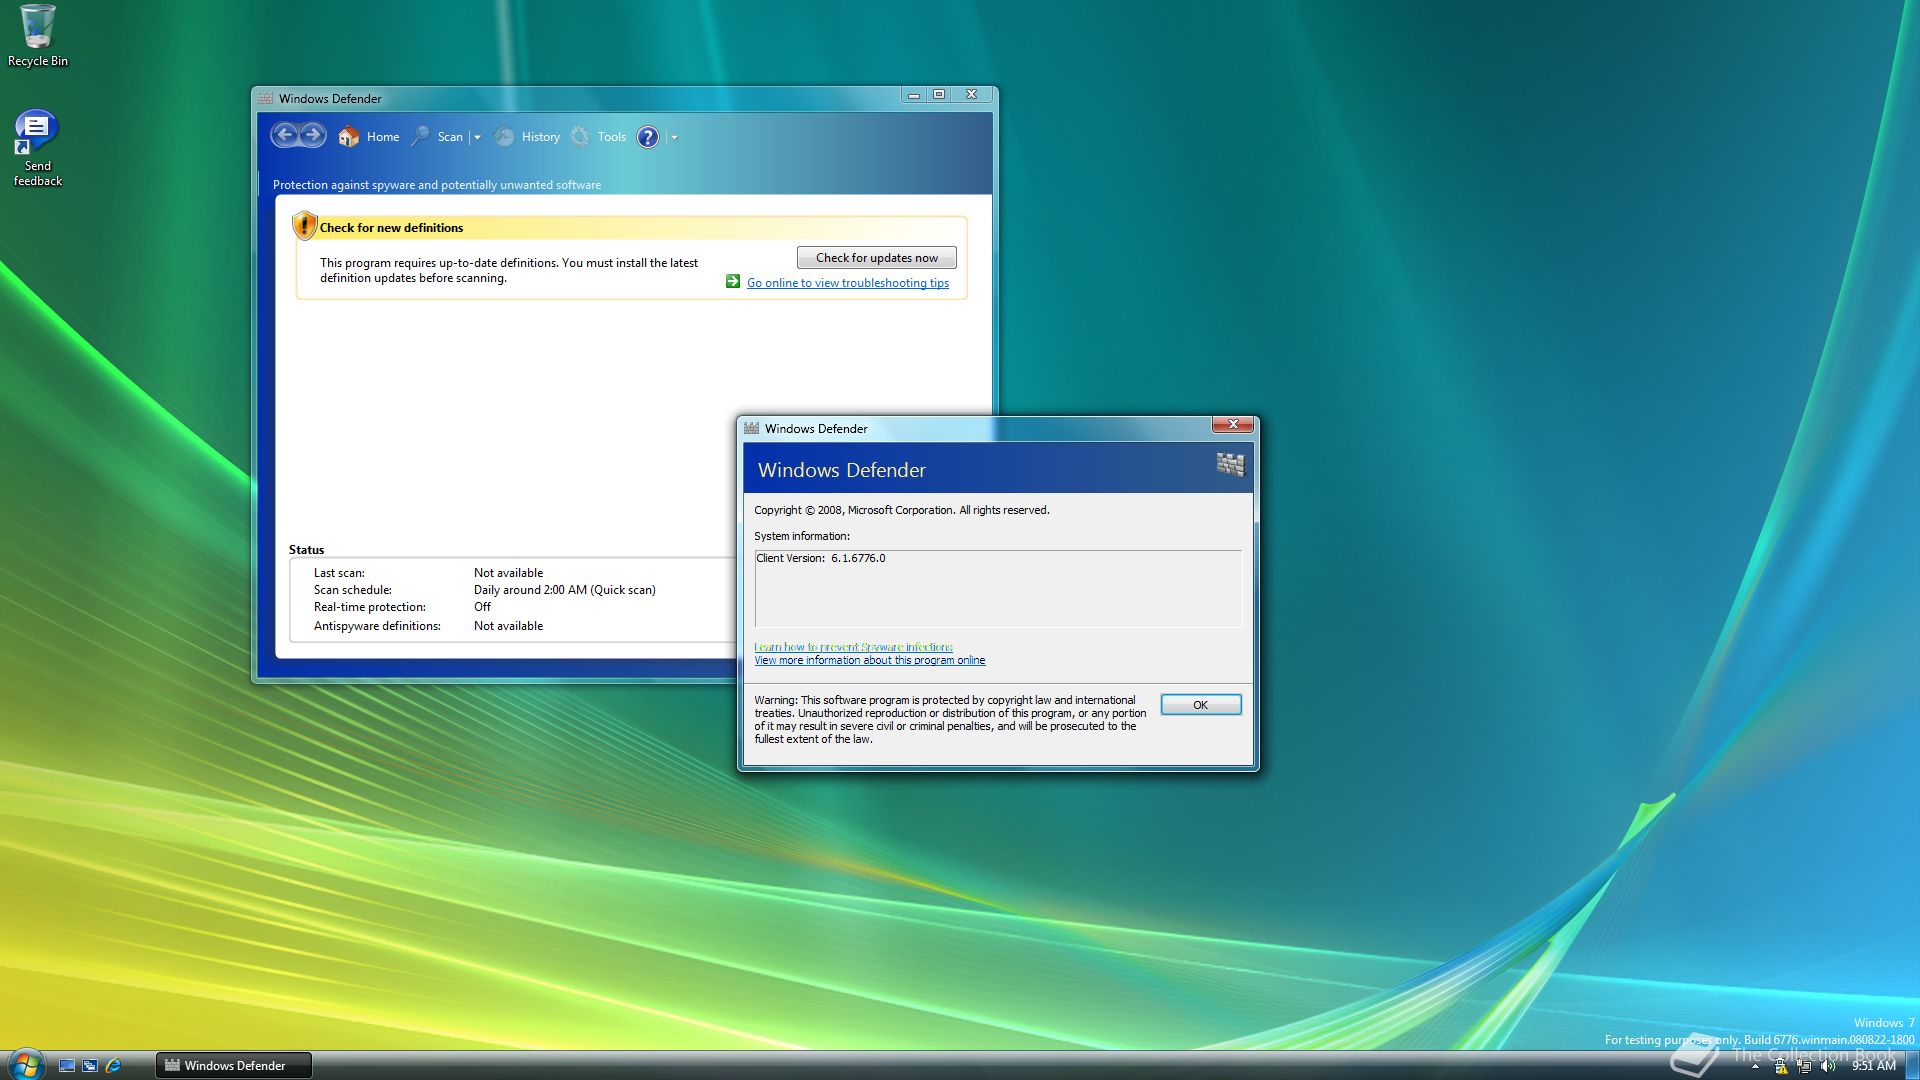This screenshot has width=1920, height=1080.
Task: Click Switch between windows quick launch icon
Action: tap(90, 1066)
